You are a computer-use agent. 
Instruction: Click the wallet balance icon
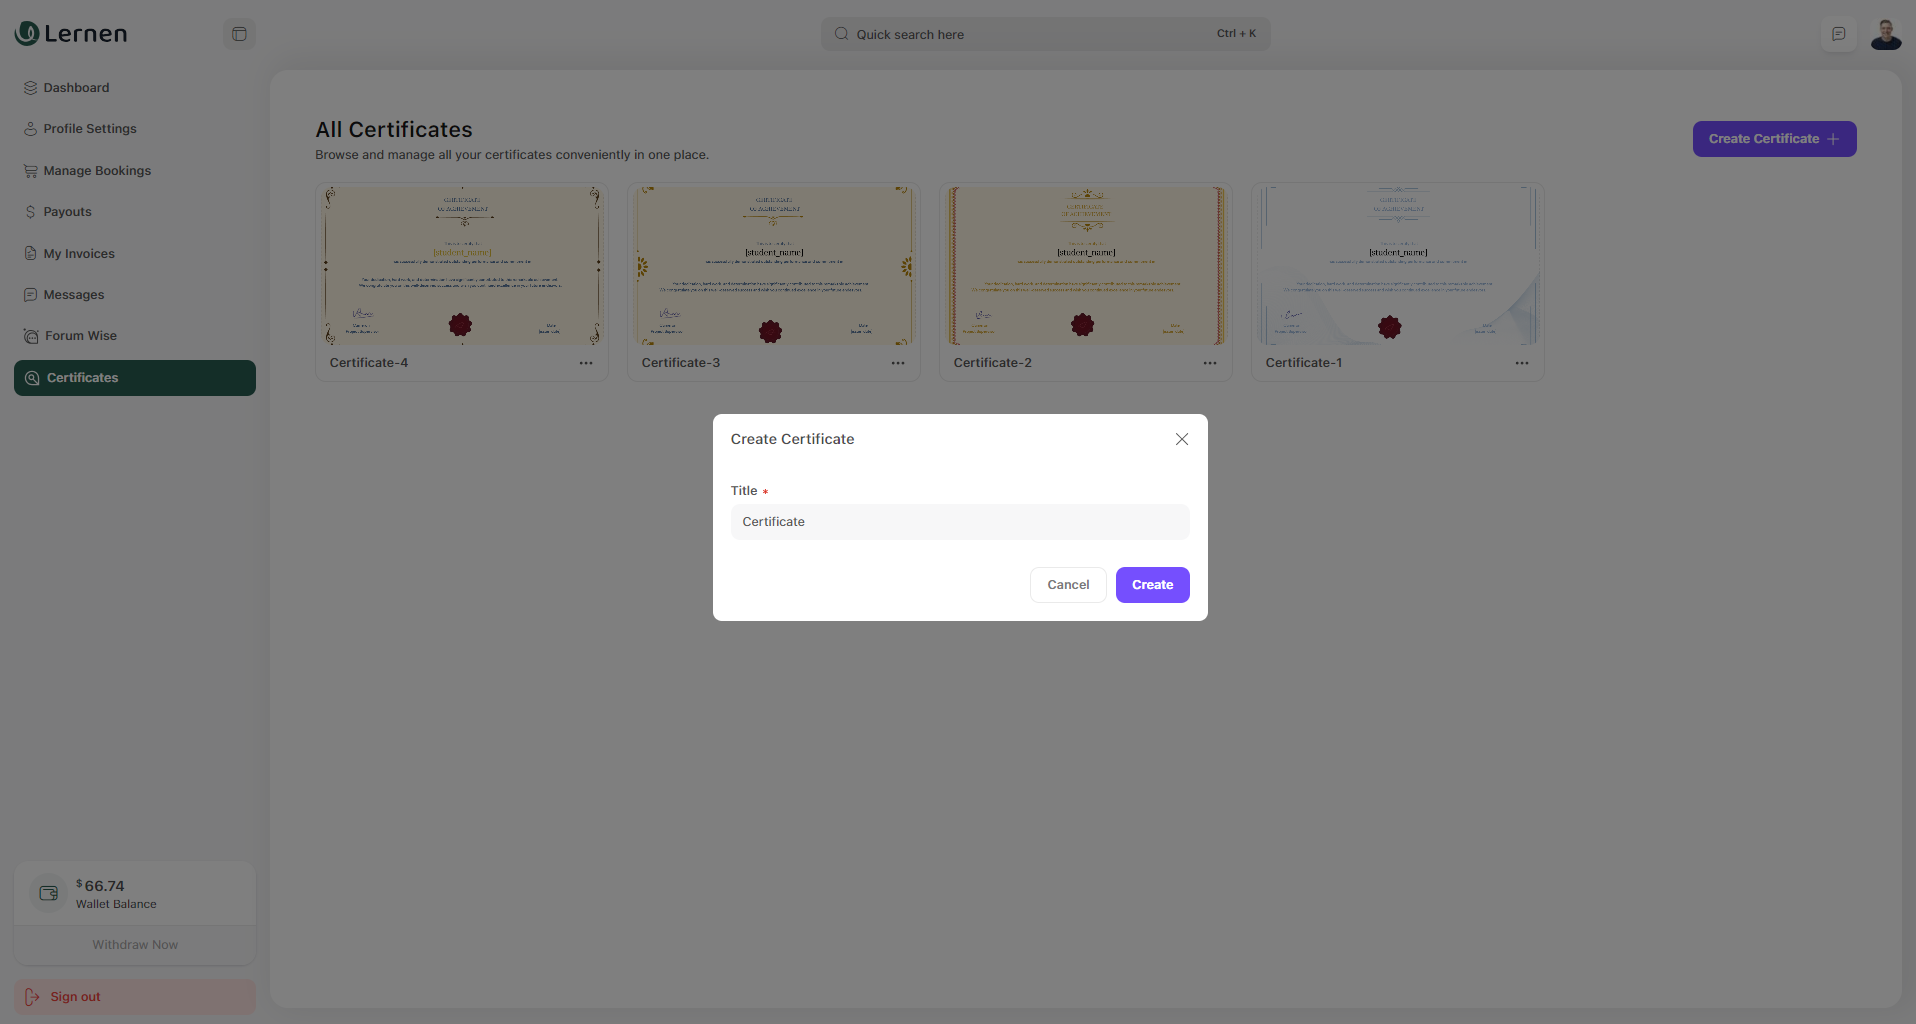(48, 893)
